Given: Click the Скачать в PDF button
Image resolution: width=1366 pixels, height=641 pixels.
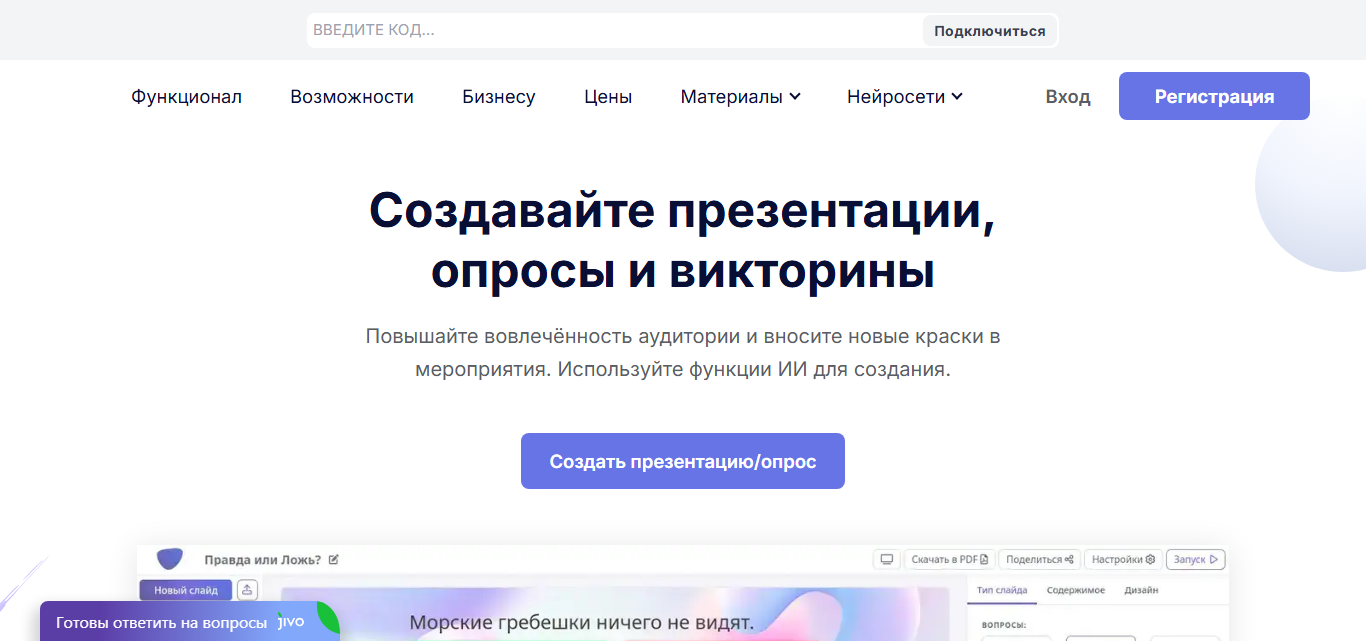Looking at the screenshot, I should pos(949,560).
